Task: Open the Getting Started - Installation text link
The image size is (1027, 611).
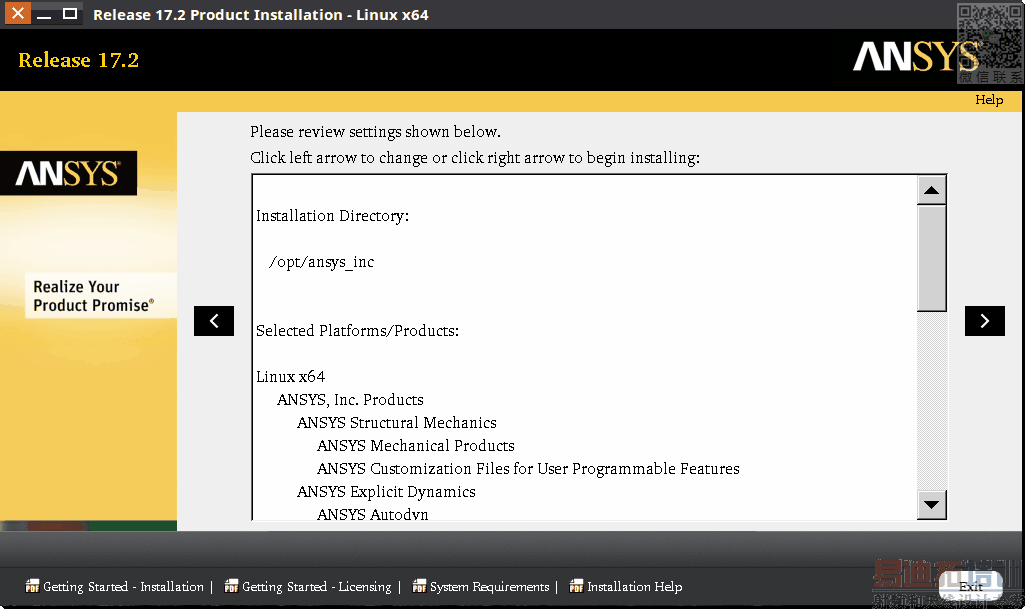Action: [x=123, y=587]
